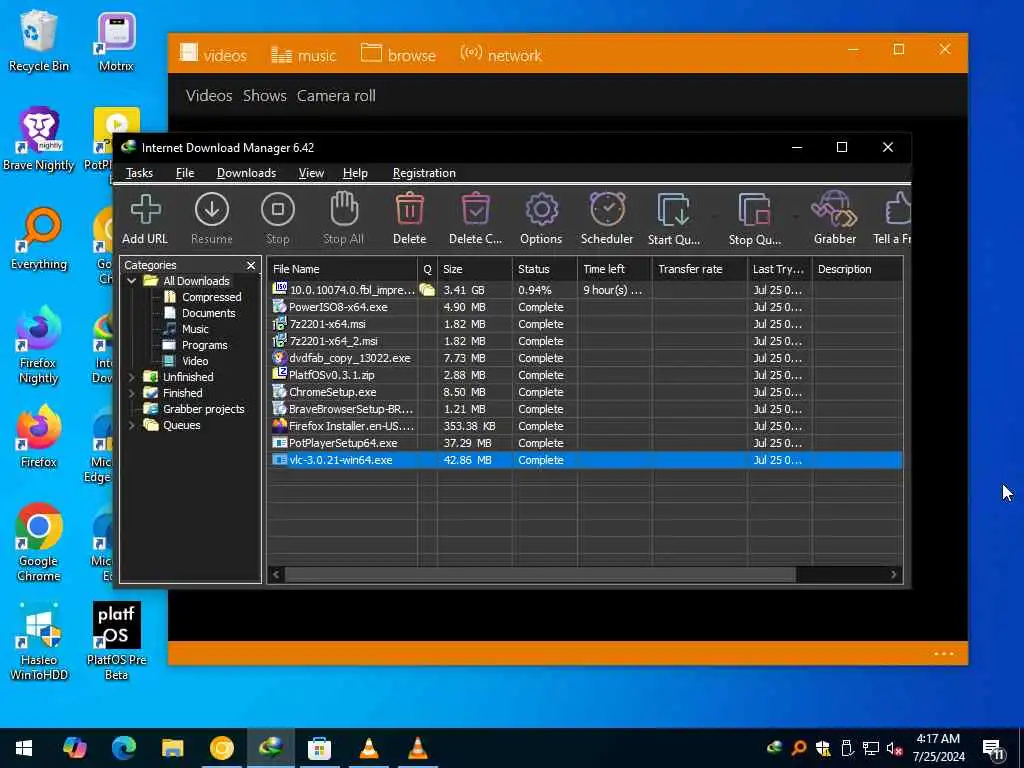Open the Registration menu
Screen dimensions: 1024x768
point(424,173)
